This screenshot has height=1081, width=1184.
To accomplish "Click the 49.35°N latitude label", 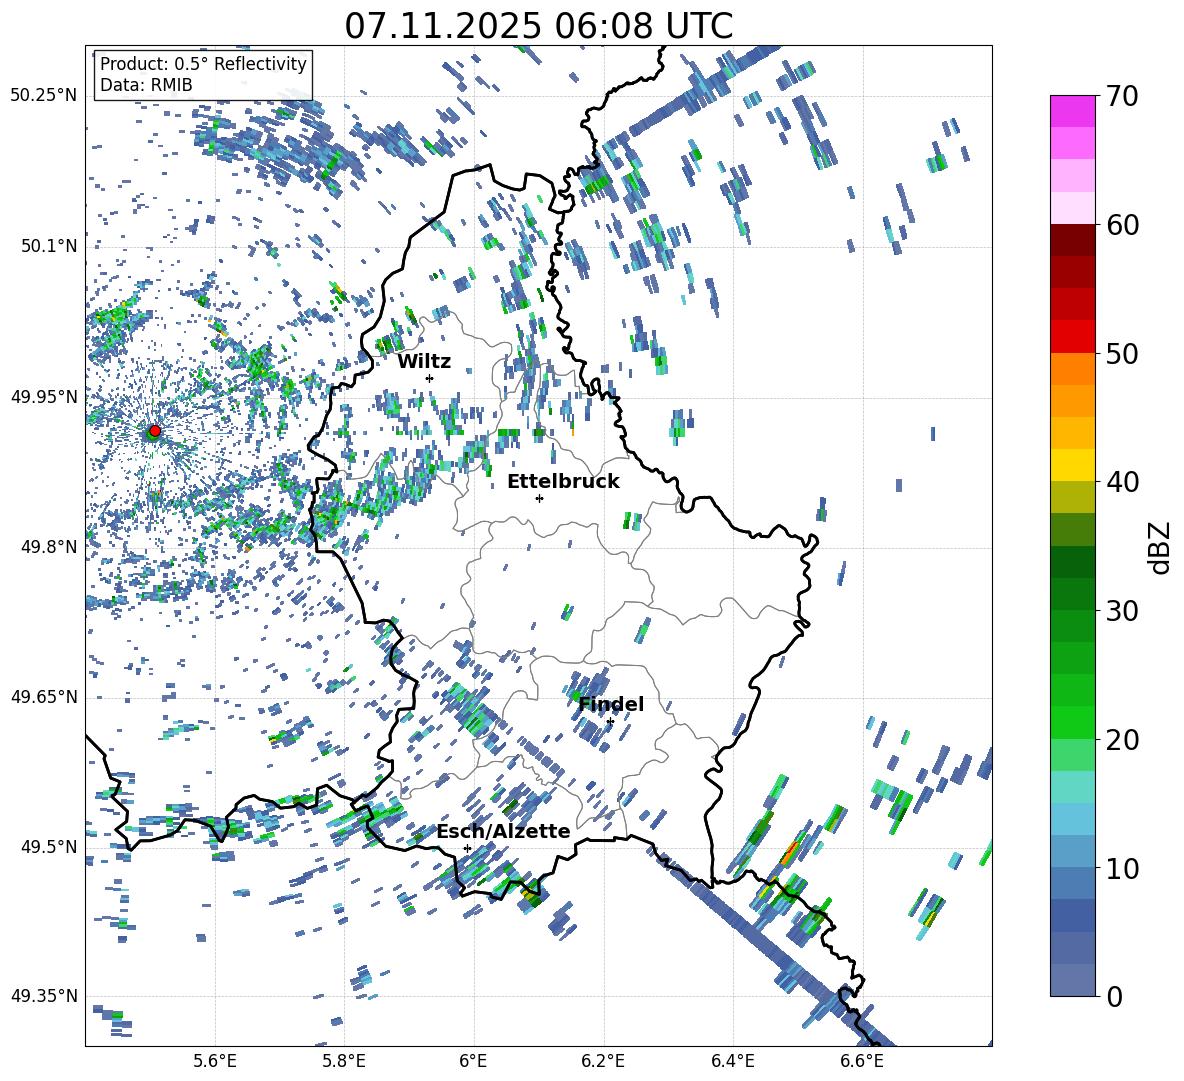I will (44, 996).
